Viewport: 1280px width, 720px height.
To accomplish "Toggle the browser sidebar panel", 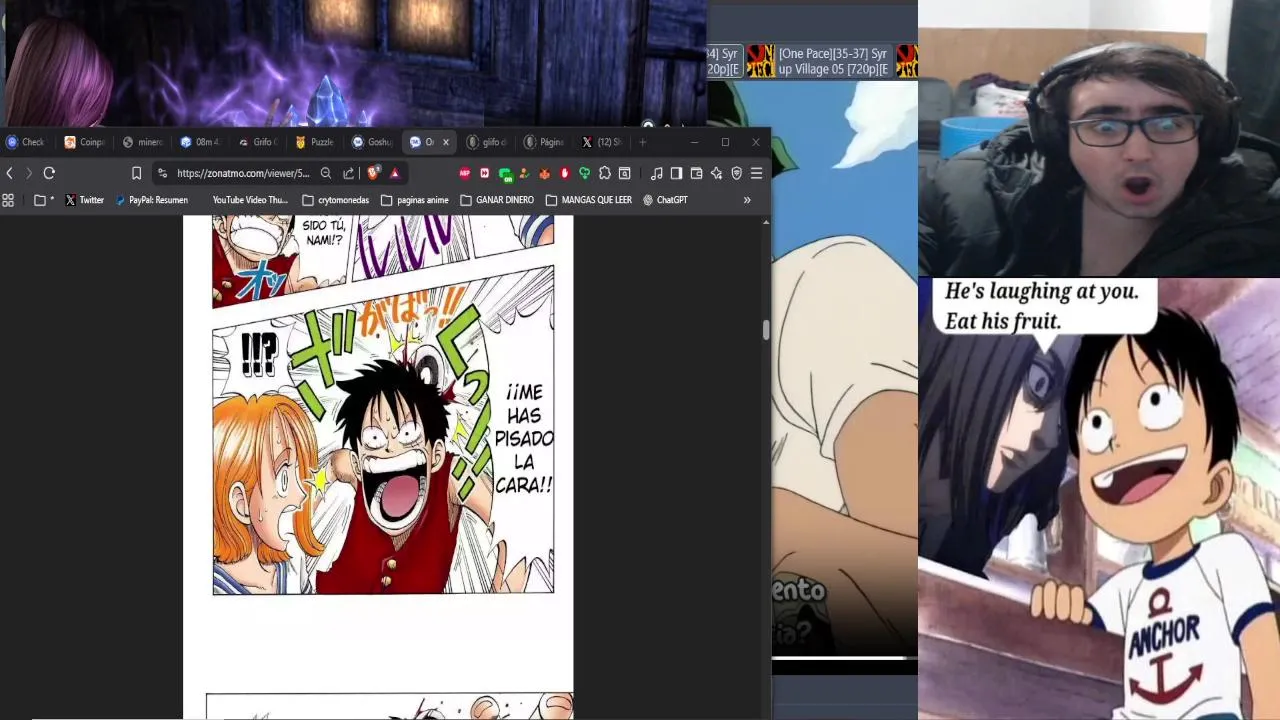I will (676, 173).
